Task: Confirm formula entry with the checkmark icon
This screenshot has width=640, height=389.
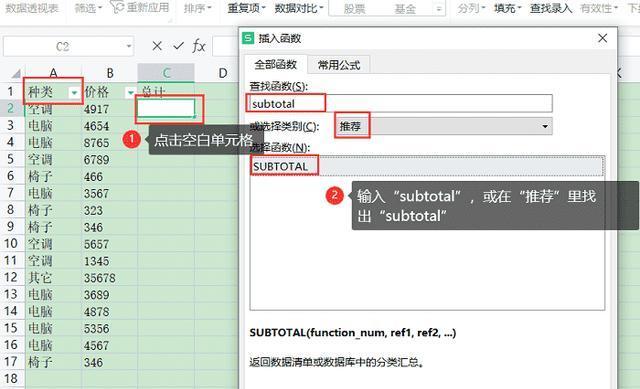Action: (178, 46)
